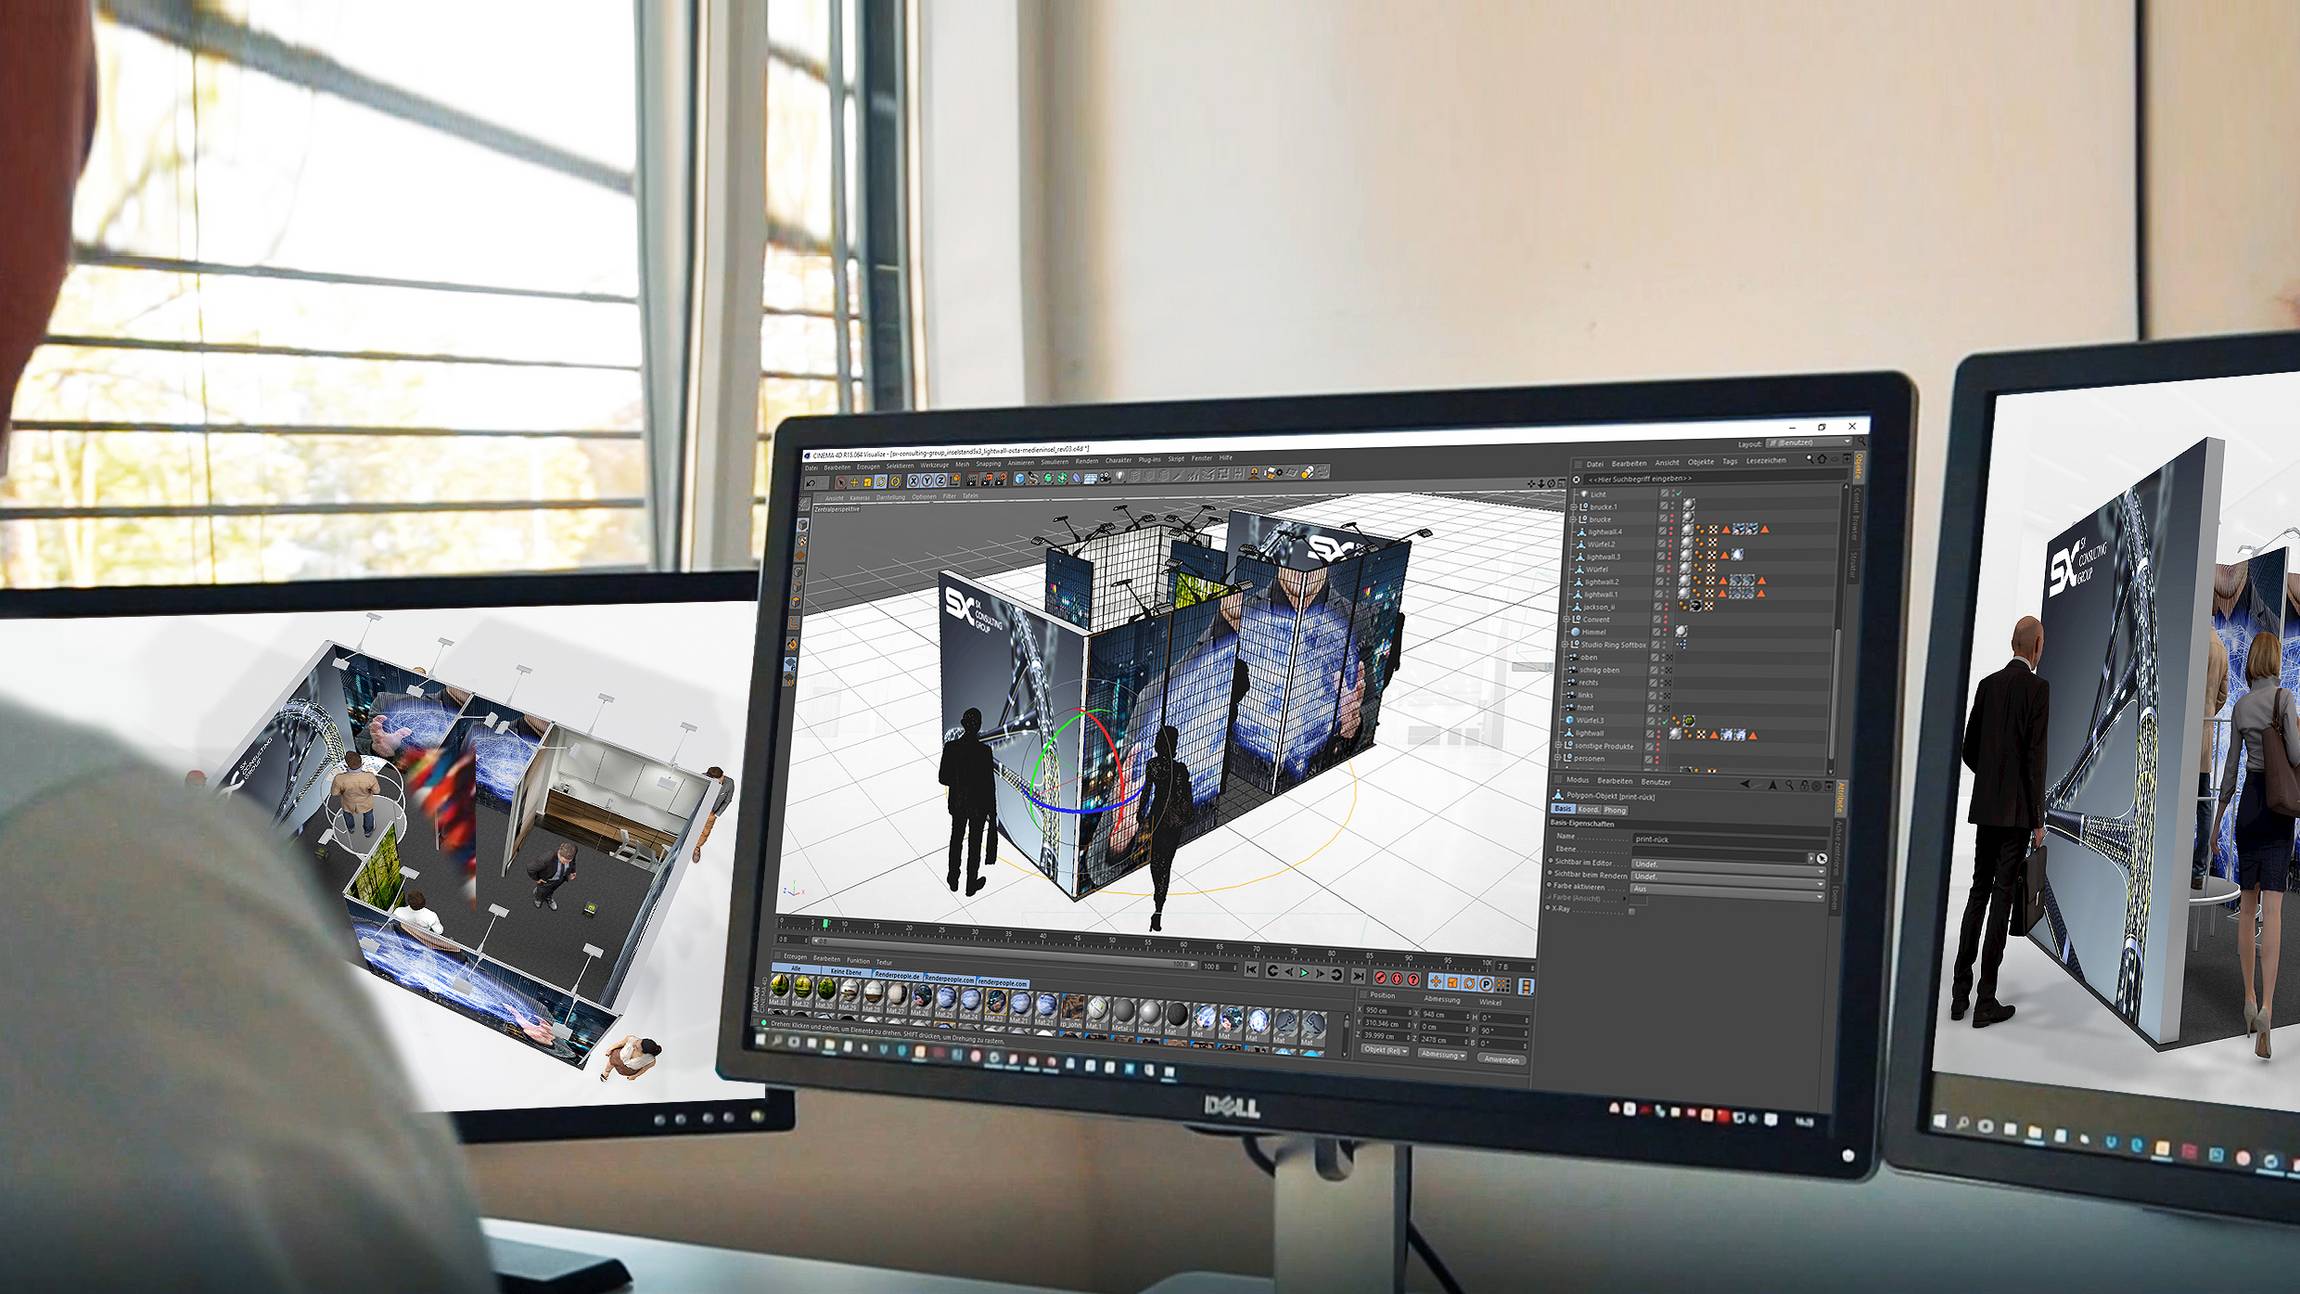The height and width of the screenshot is (1294, 2300).
Task: Switch to the Koord. attribute tab
Action: point(1589,810)
